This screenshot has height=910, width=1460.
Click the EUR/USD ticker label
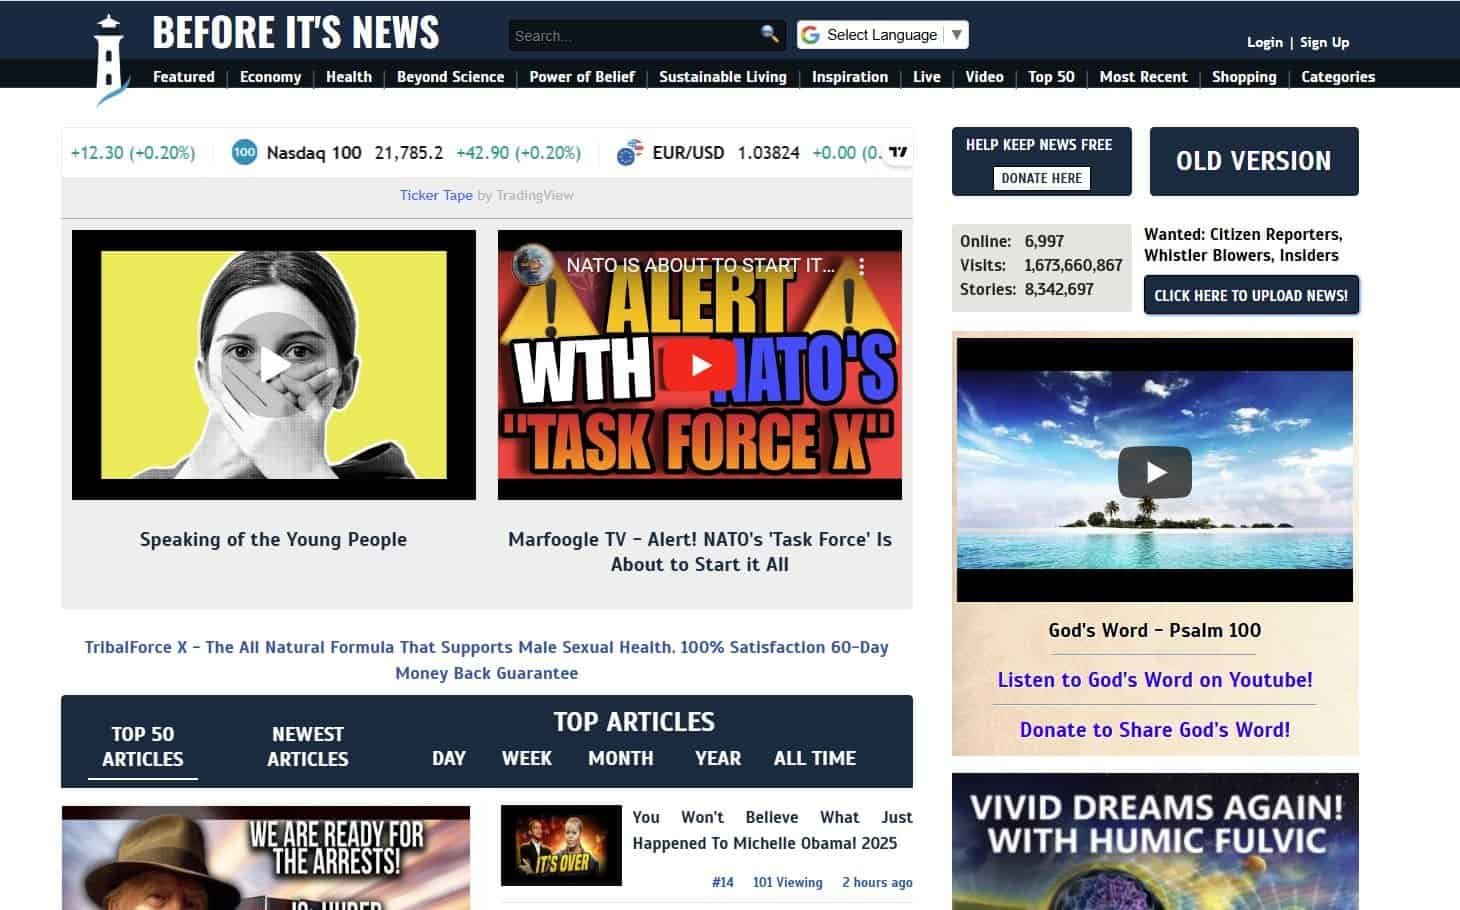(688, 153)
